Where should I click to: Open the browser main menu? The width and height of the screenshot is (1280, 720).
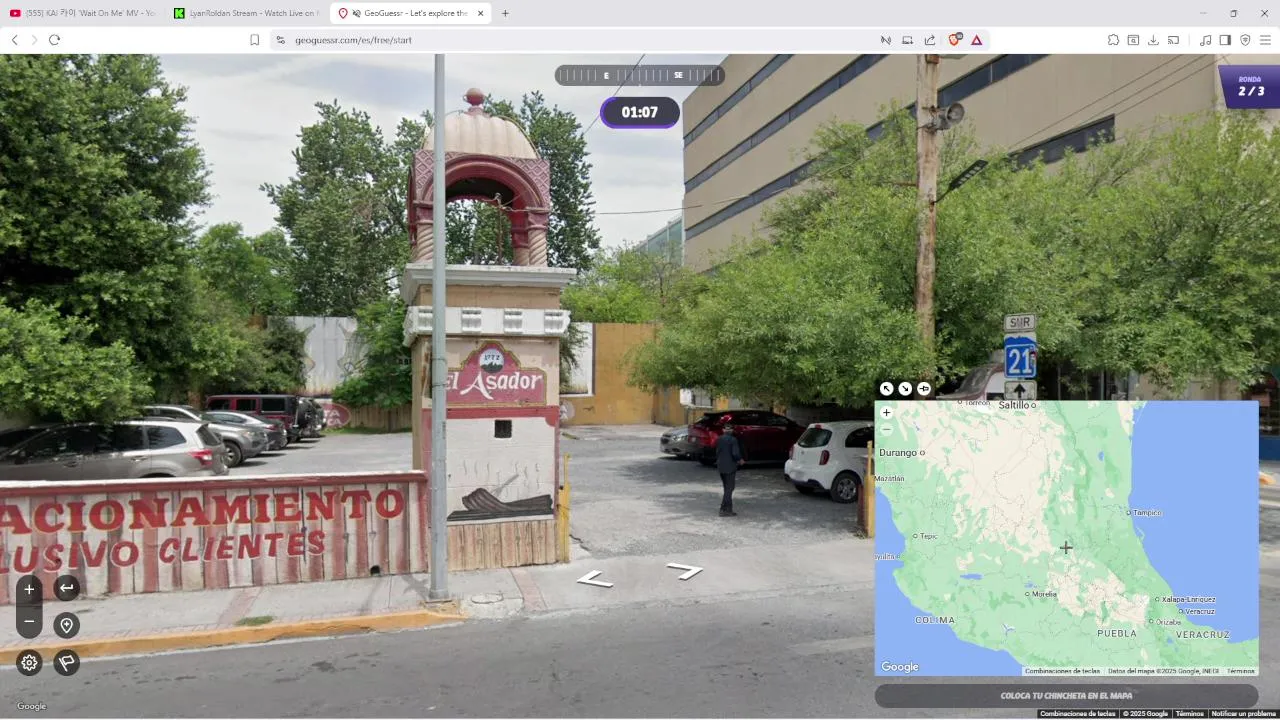pyautogui.click(x=1265, y=40)
